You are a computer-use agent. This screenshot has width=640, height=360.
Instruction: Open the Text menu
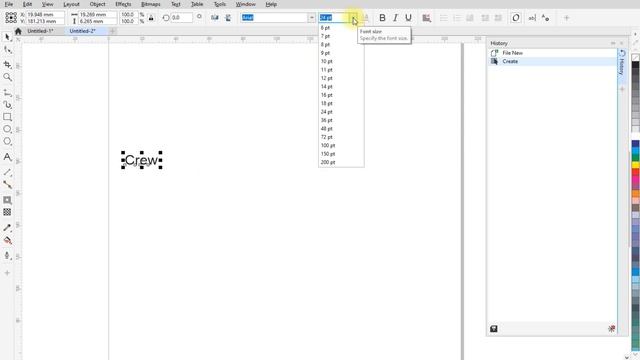176,4
